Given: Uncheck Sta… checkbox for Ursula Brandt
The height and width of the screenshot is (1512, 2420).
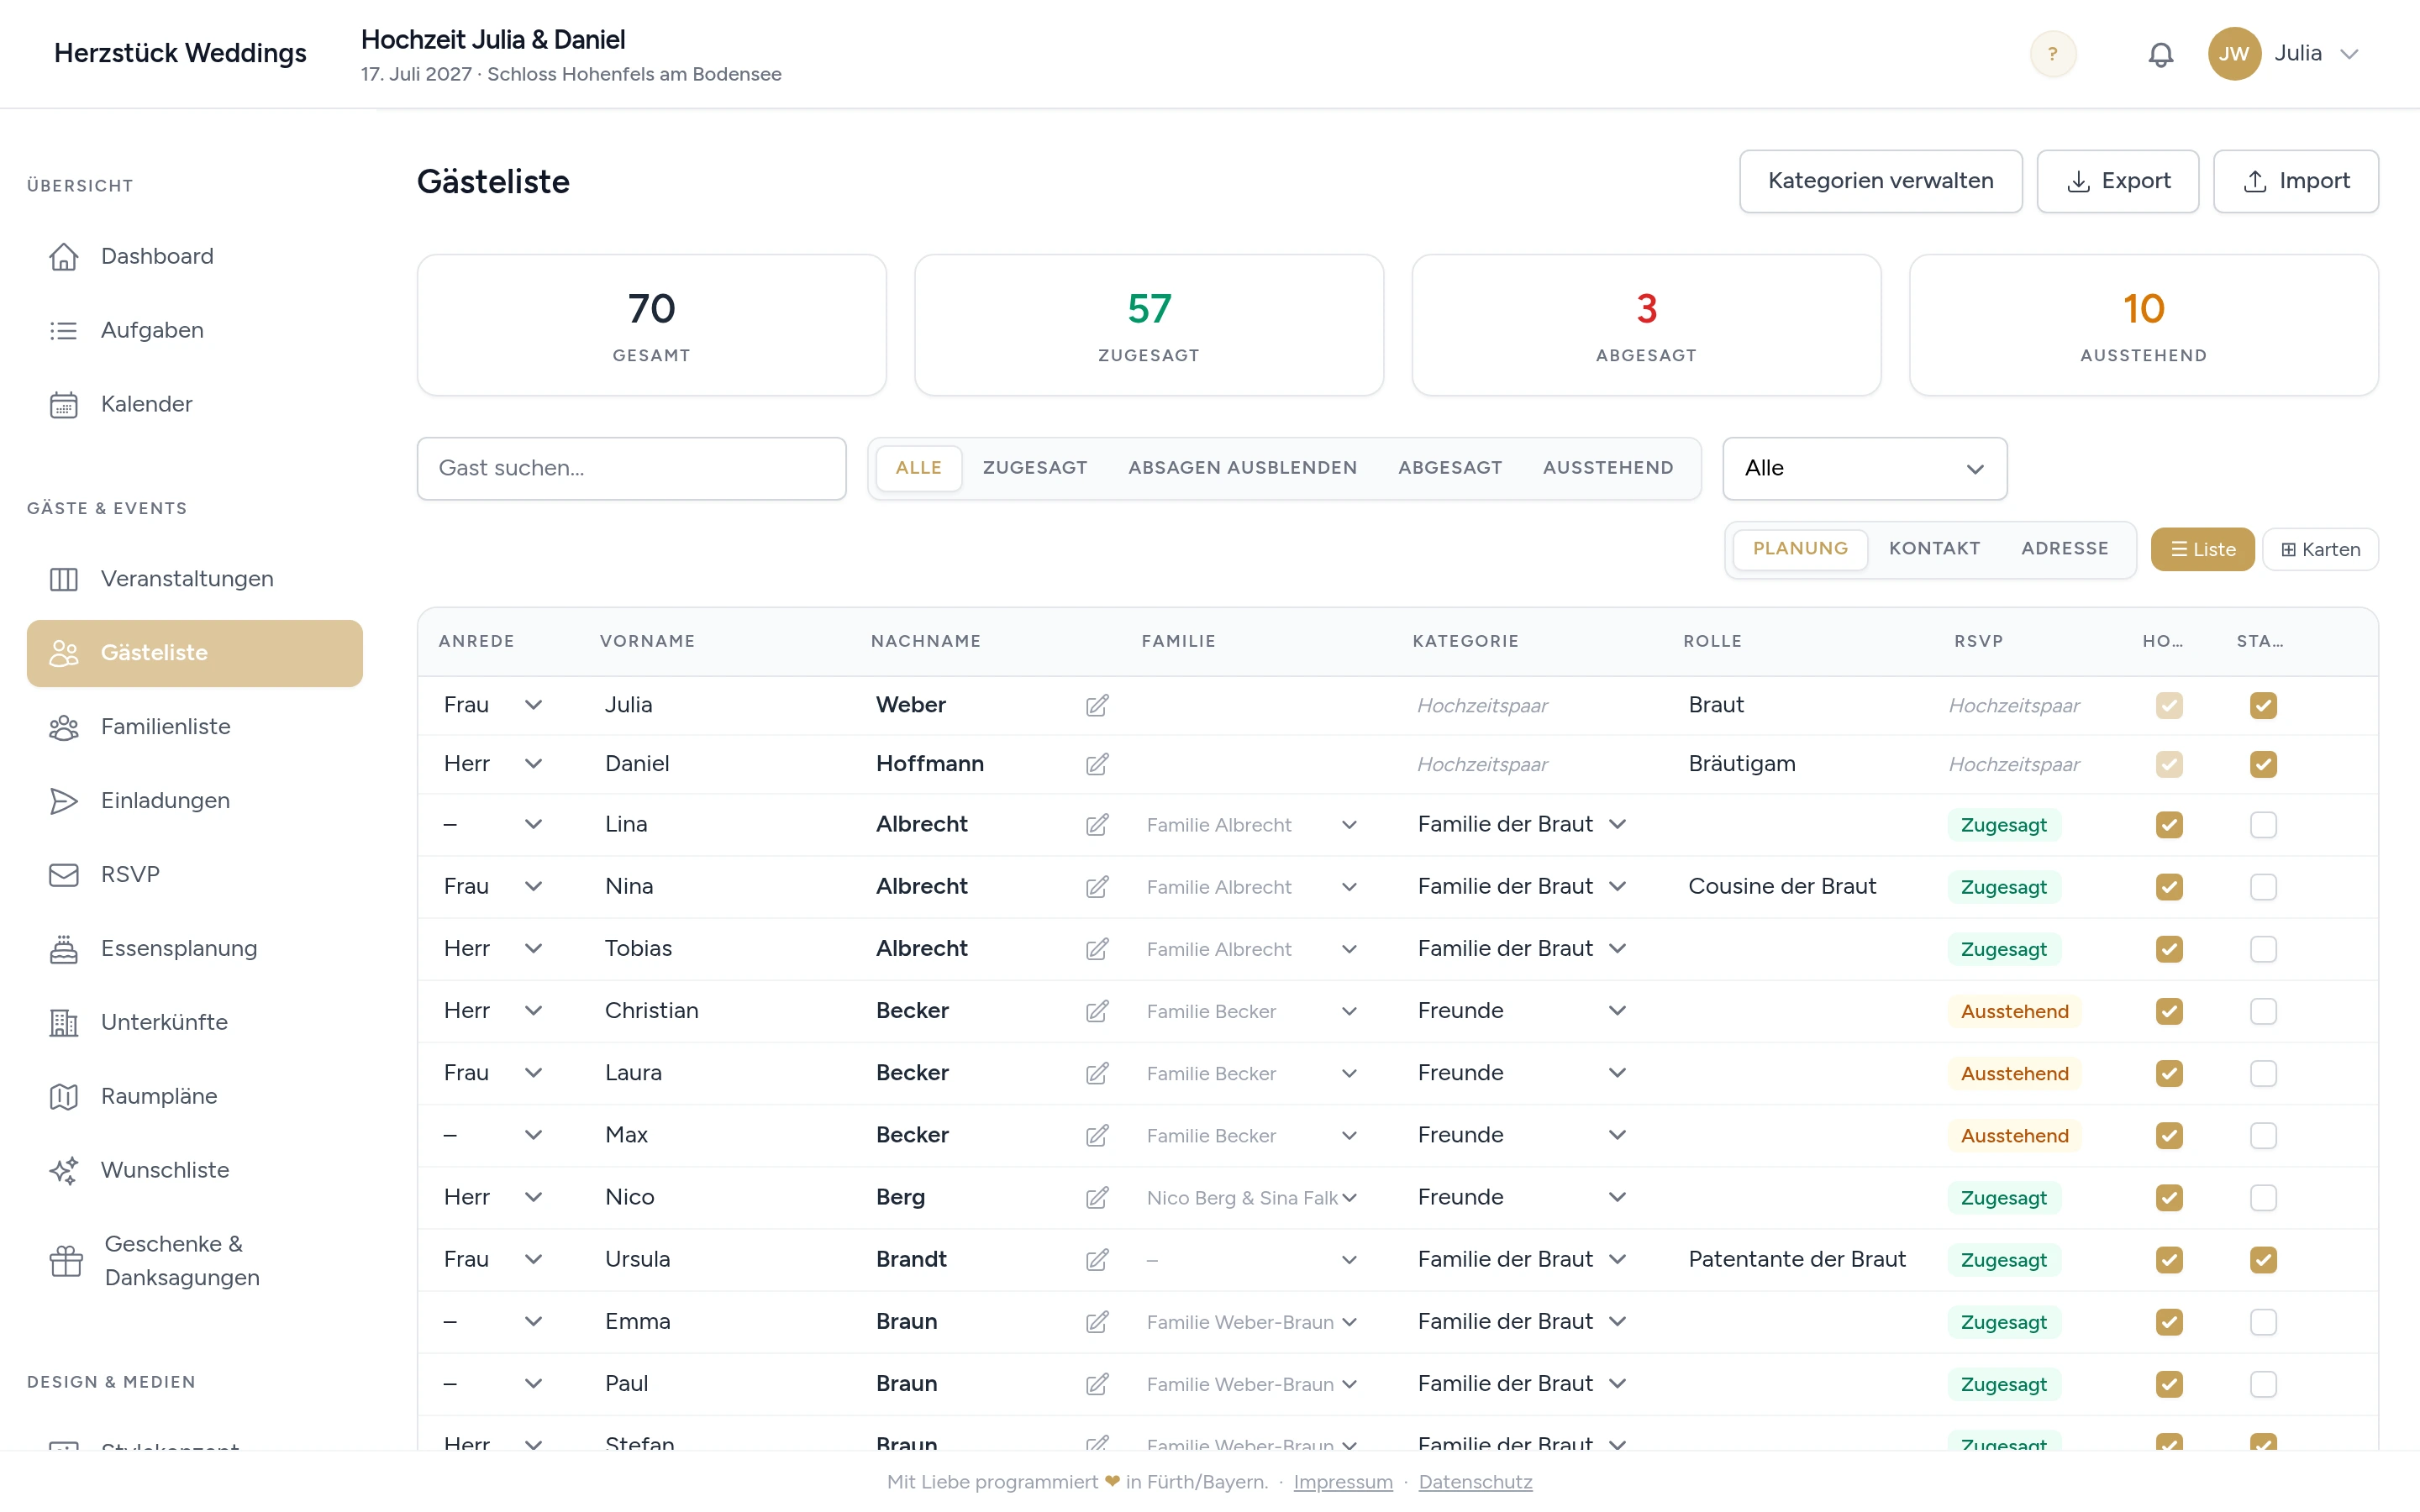Looking at the screenshot, I should click(2263, 1260).
